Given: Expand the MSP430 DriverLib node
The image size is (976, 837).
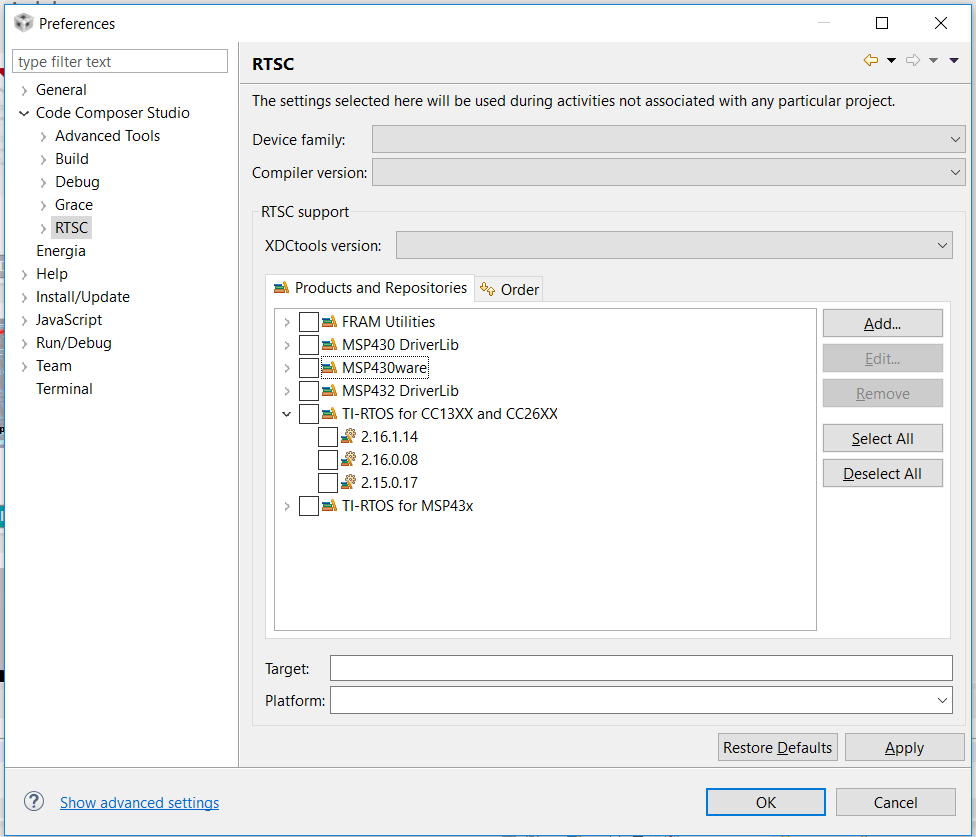Looking at the screenshot, I should coord(287,345).
